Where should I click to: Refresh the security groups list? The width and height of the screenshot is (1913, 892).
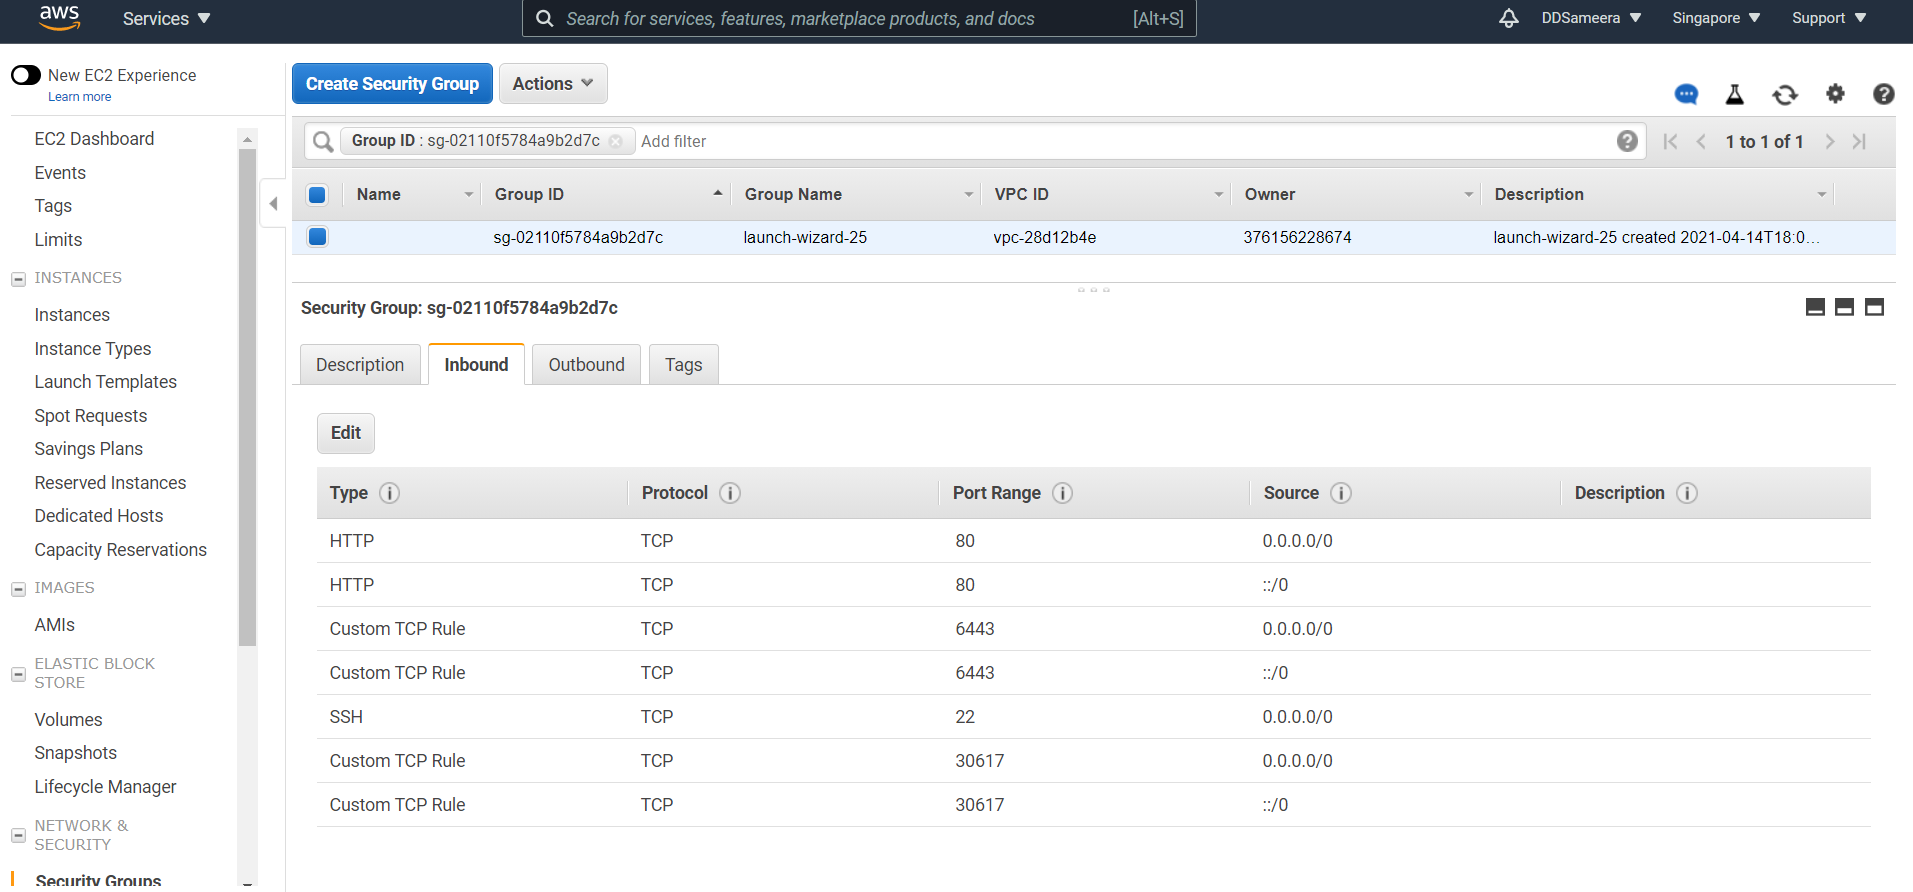coord(1785,94)
